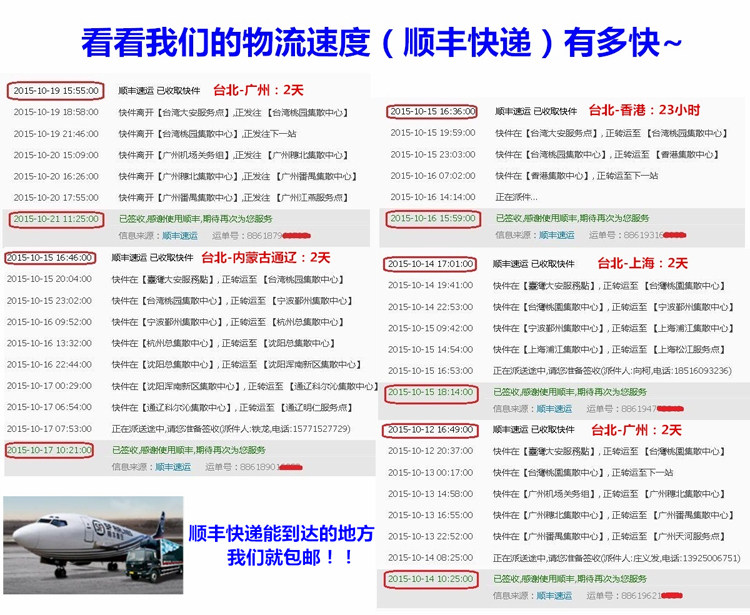Screen dimensions: 750x615
Task: Click the delivery row with phone 18516093236
Action: coord(560,371)
